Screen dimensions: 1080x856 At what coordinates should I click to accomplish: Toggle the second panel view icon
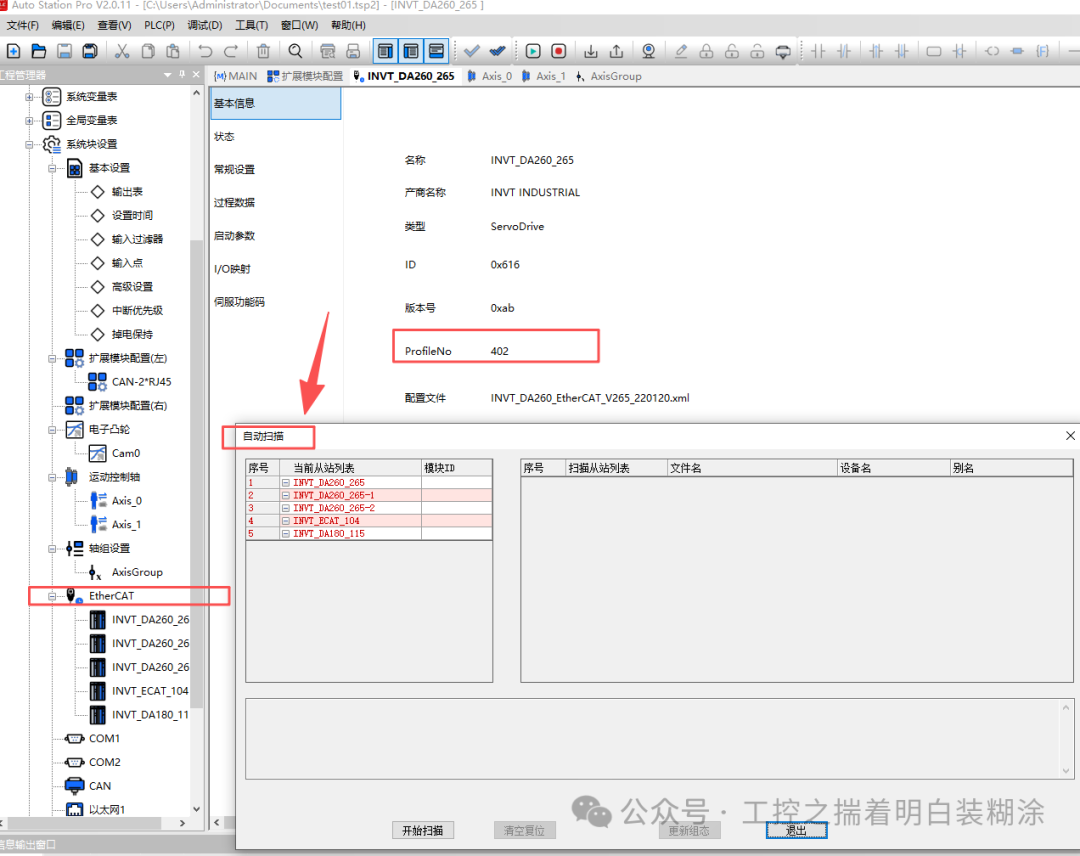coord(411,51)
